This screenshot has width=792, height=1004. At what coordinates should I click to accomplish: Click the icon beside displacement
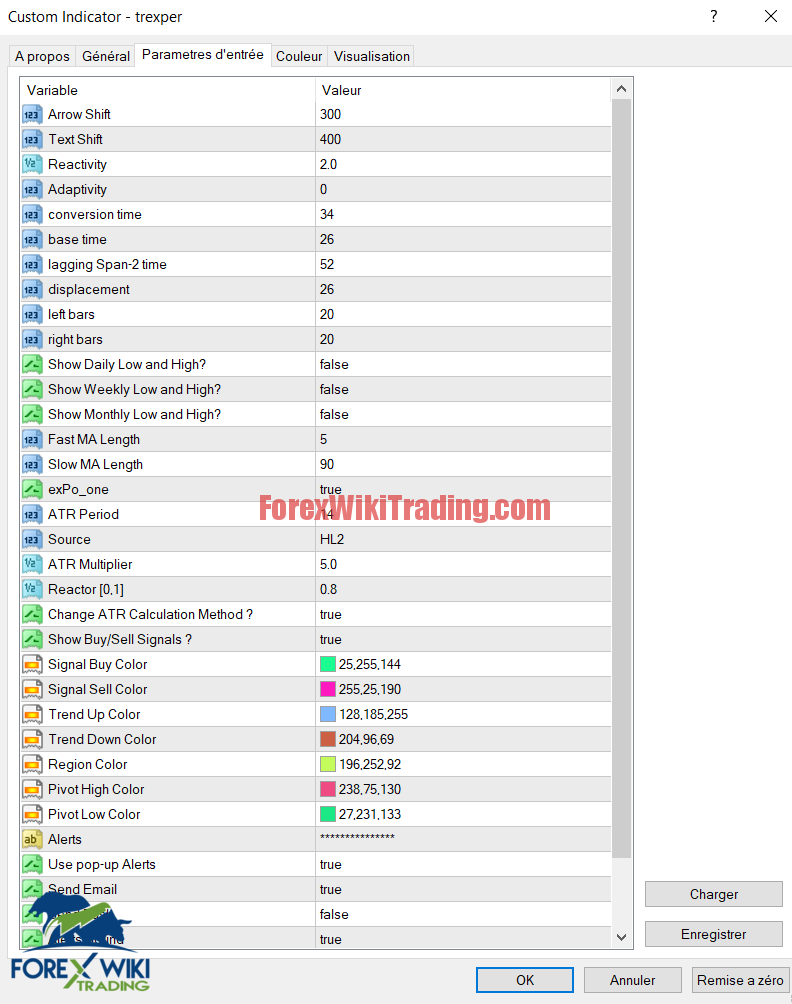point(32,289)
